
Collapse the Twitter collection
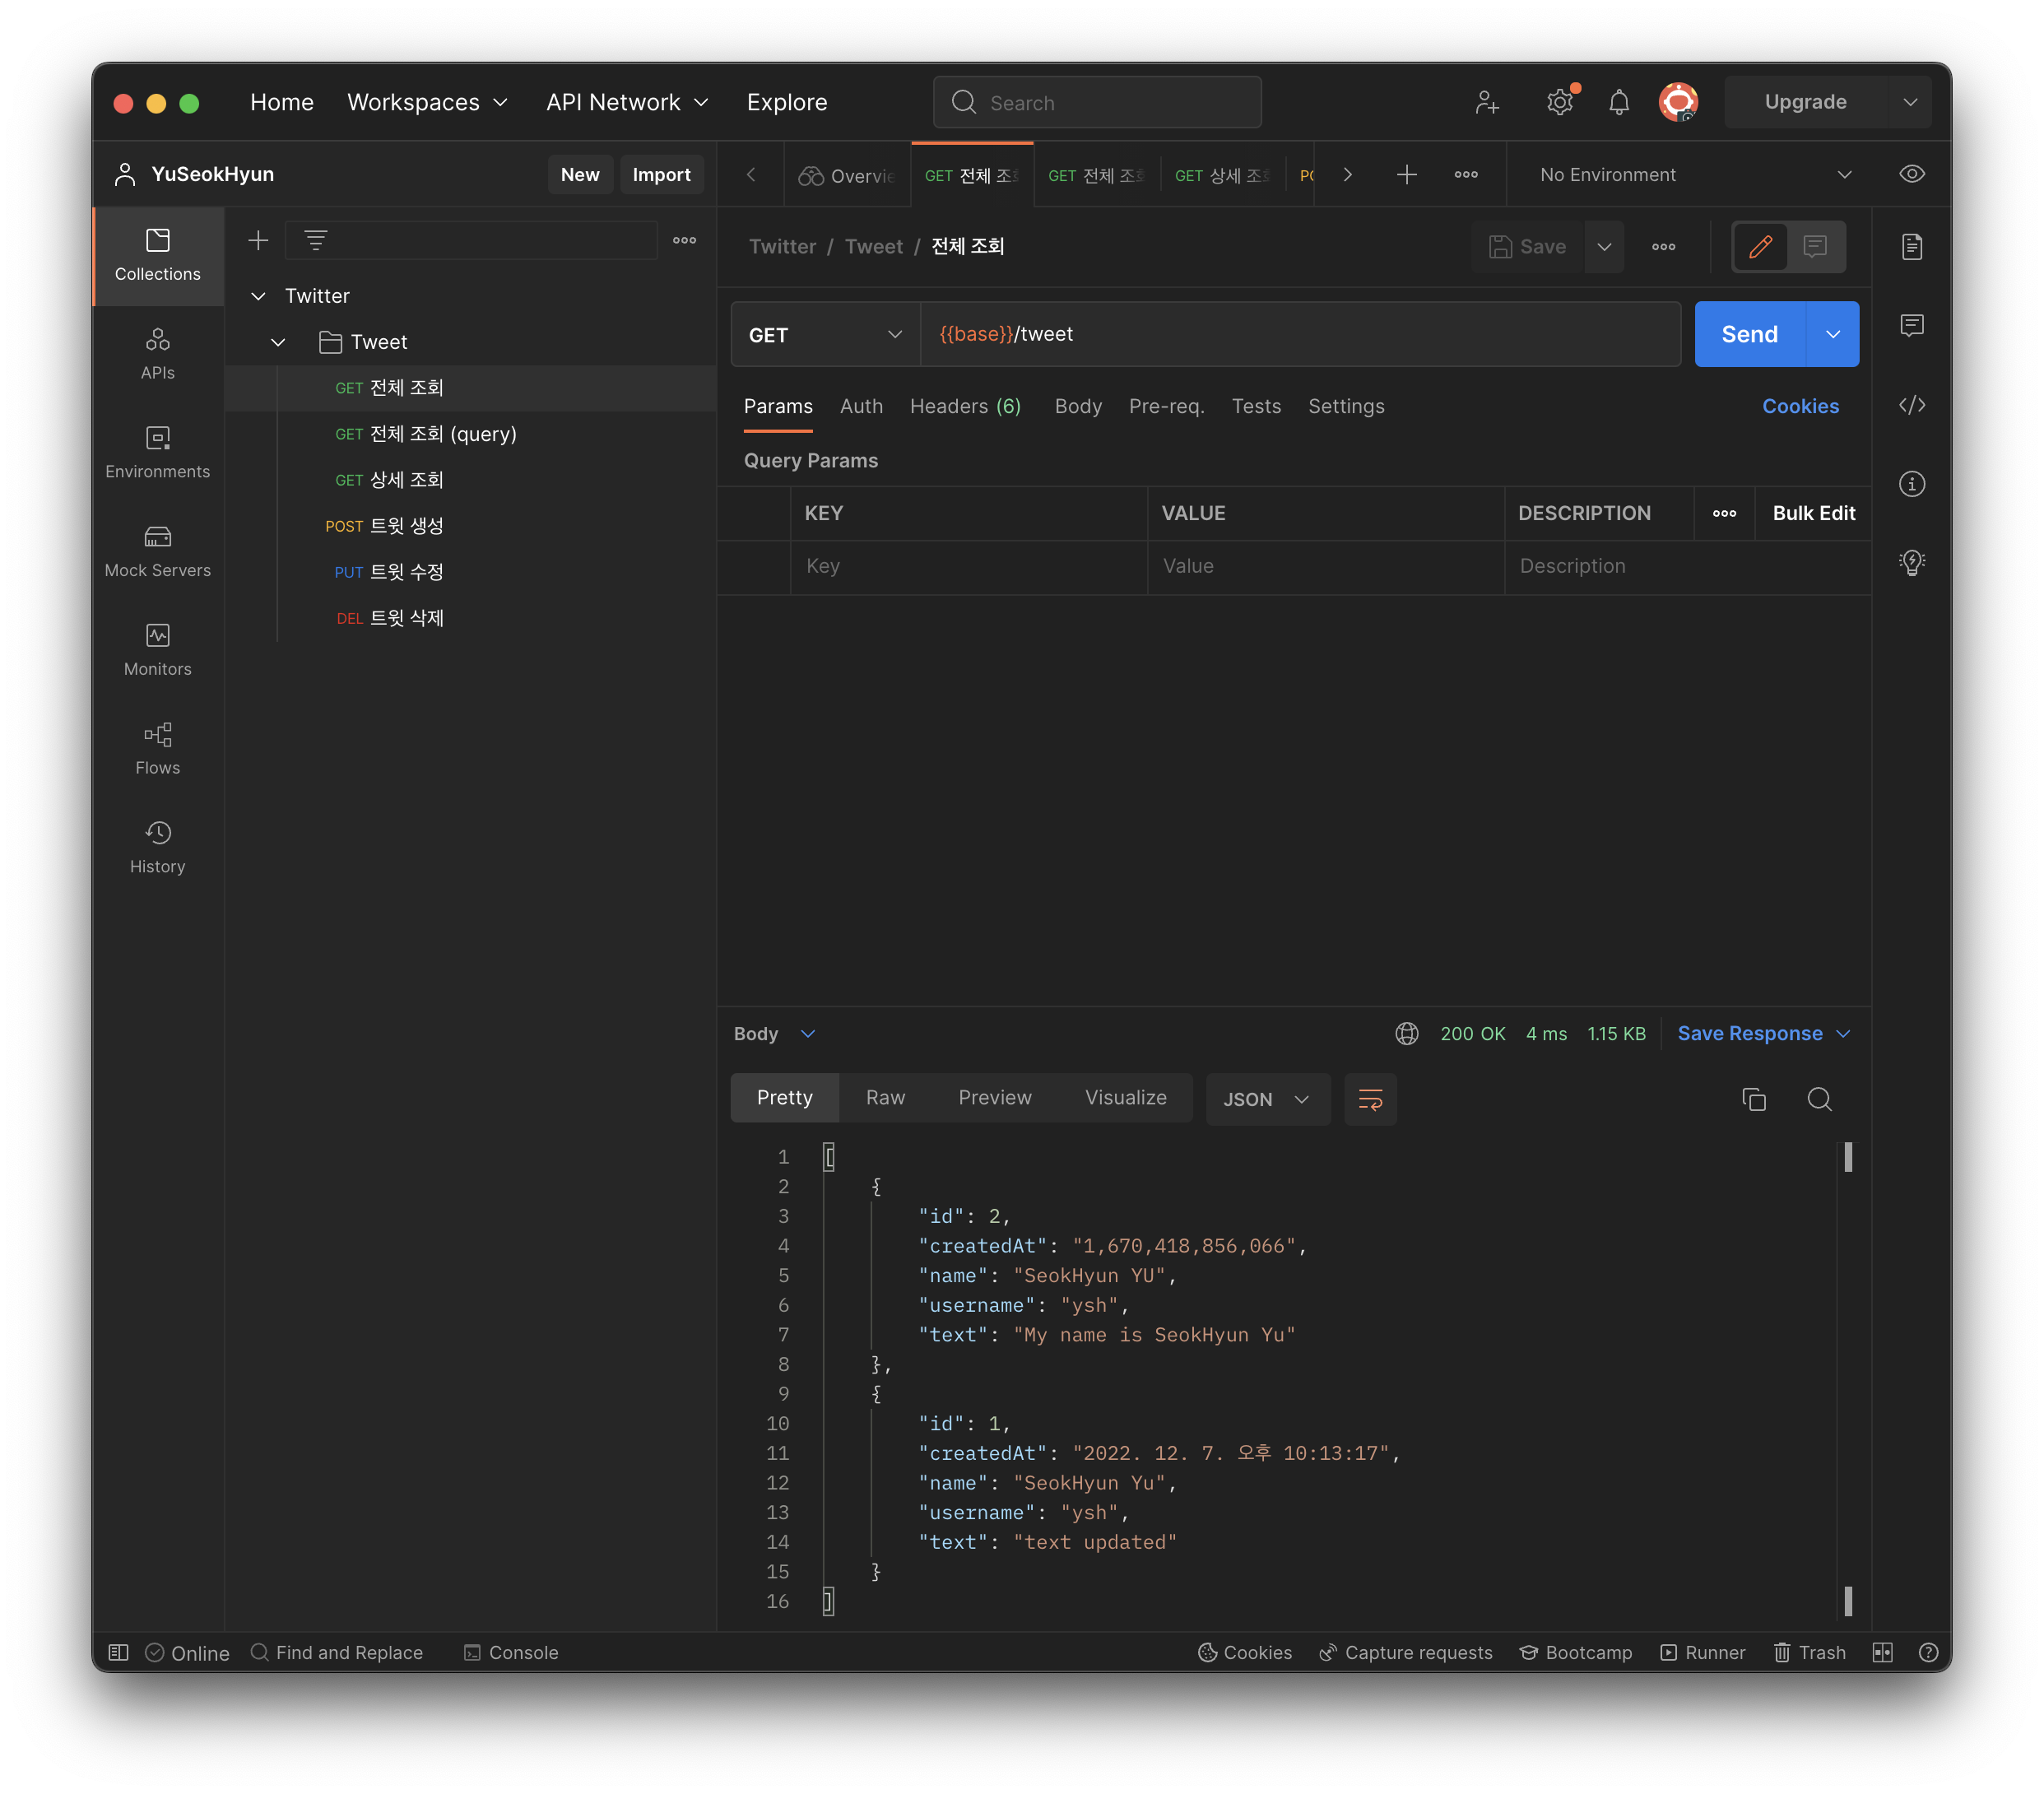point(258,296)
